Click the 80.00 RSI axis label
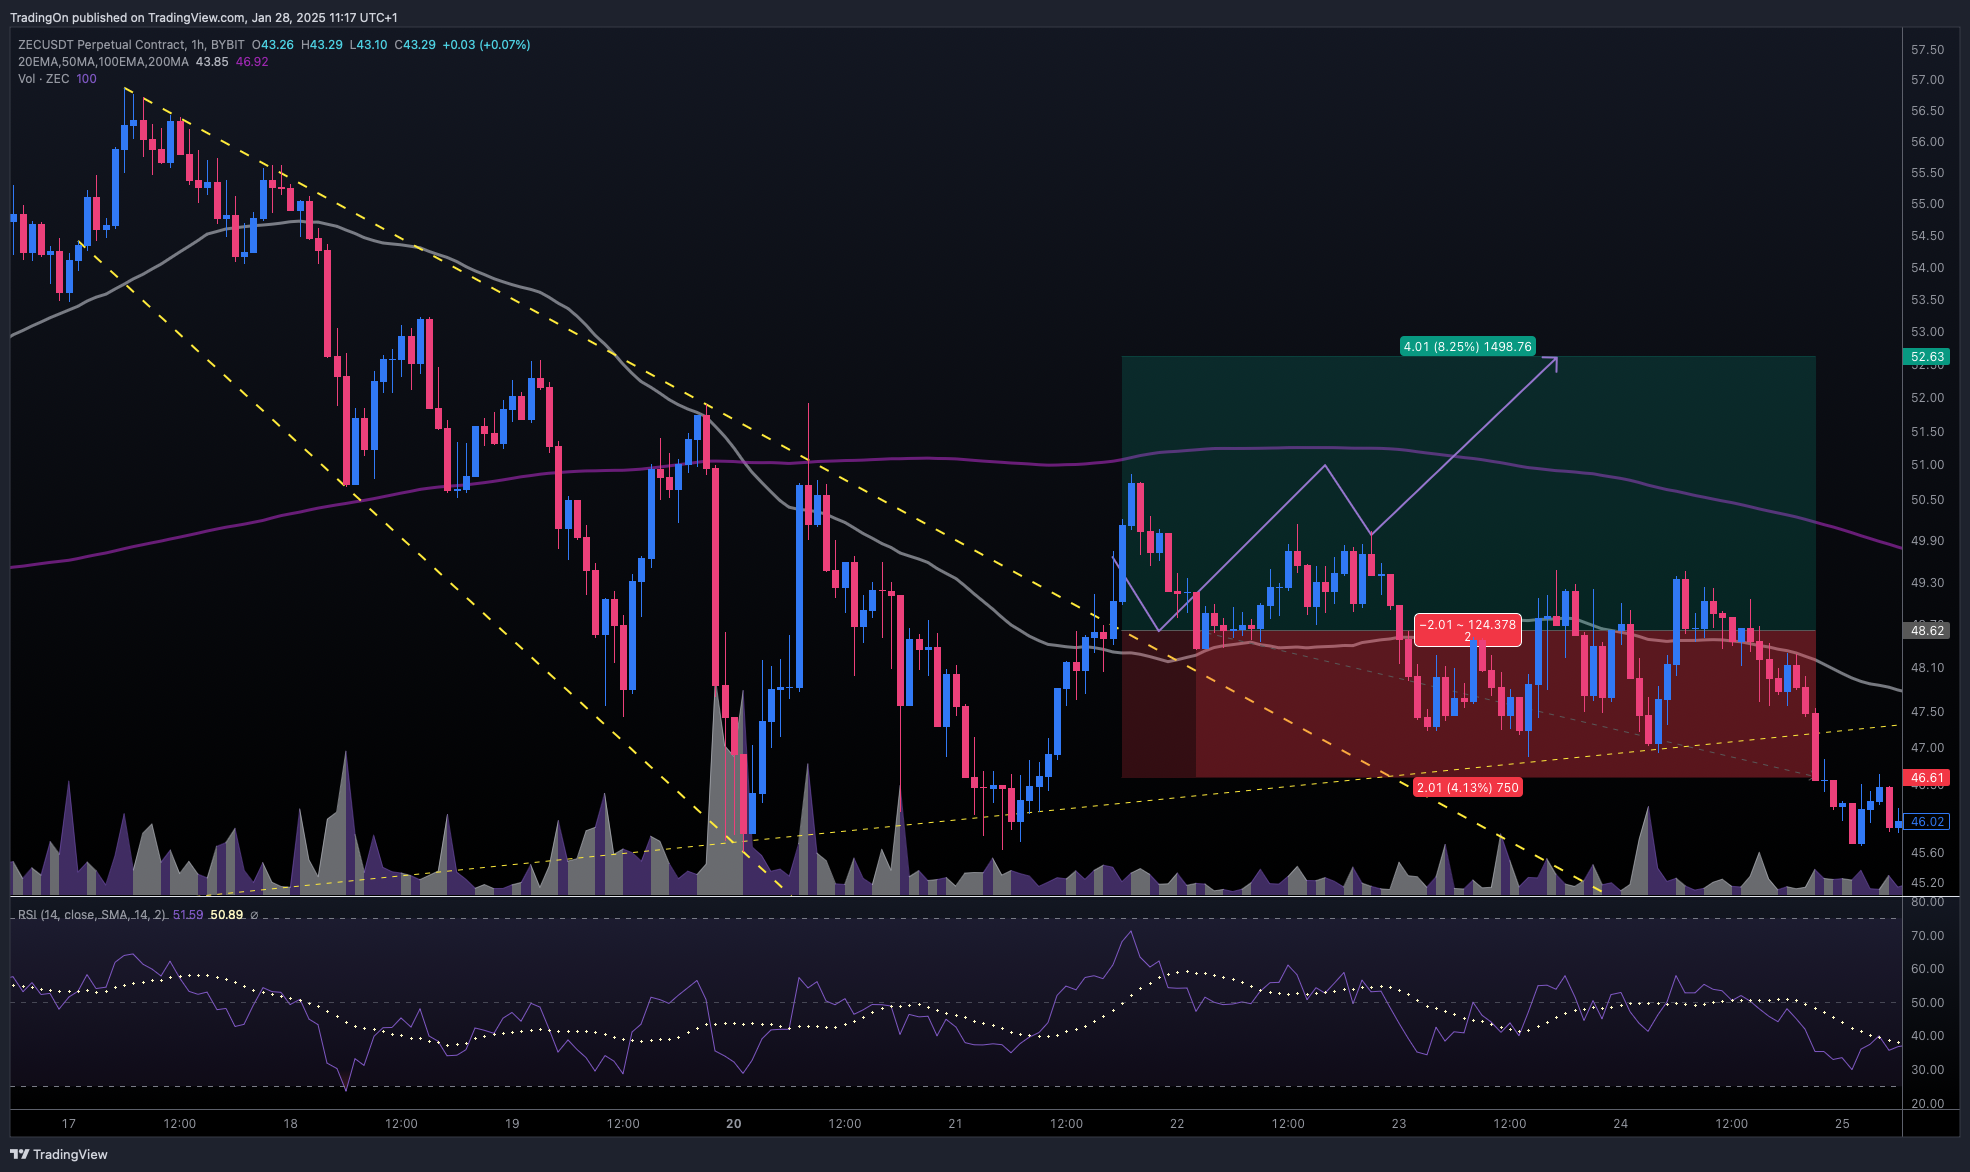 coord(1927,902)
